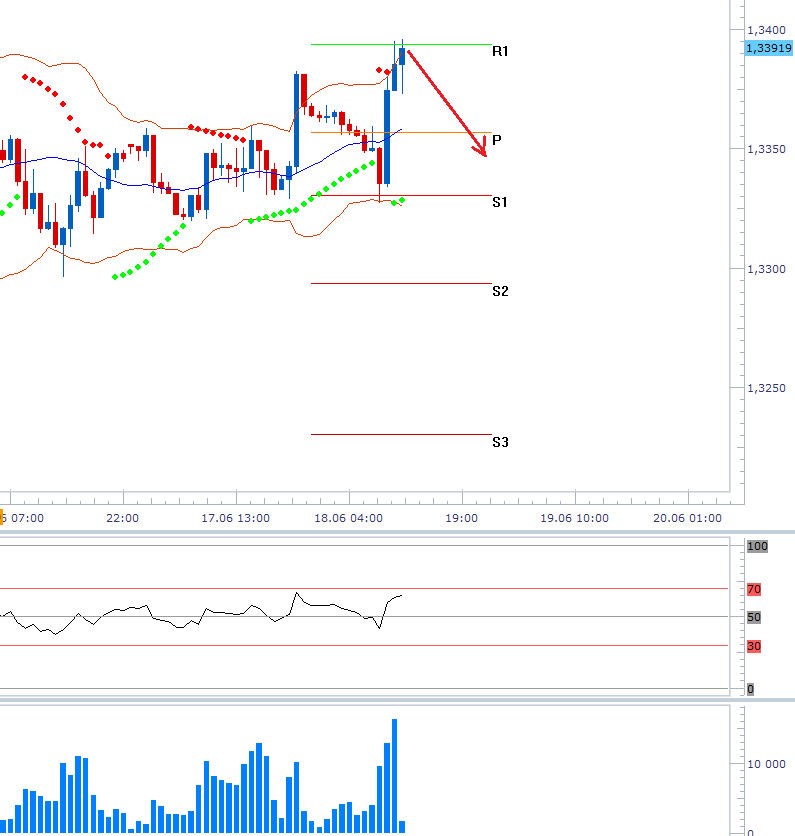The height and width of the screenshot is (836, 795).
Task: Click the S1 support label
Action: pyautogui.click(x=500, y=202)
